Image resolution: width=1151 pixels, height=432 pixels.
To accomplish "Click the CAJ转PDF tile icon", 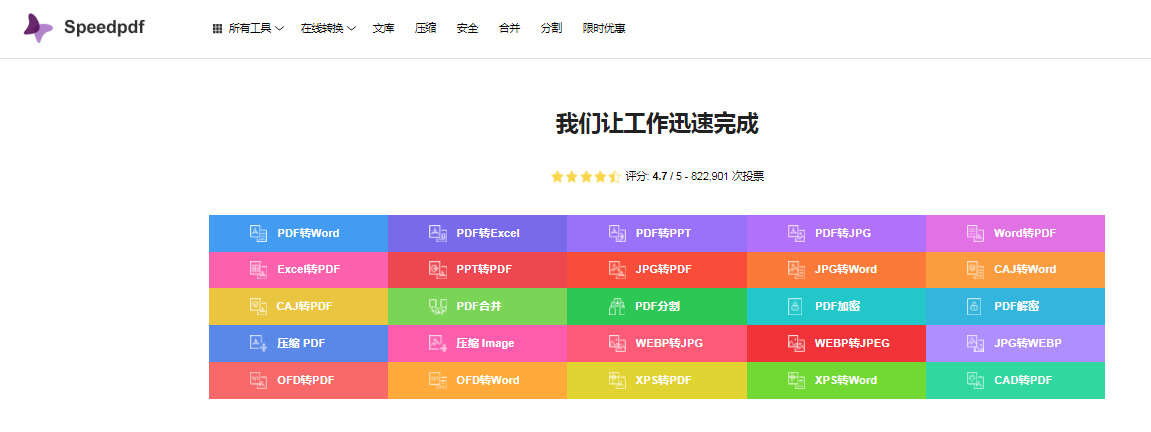I will [x=258, y=306].
